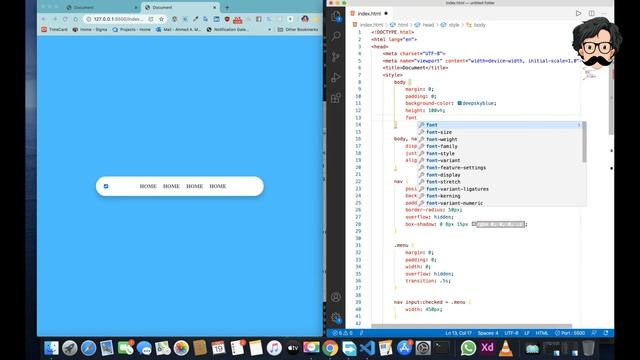Open Music app from the Dock
The width and height of the screenshot is (640, 360).
274,348
